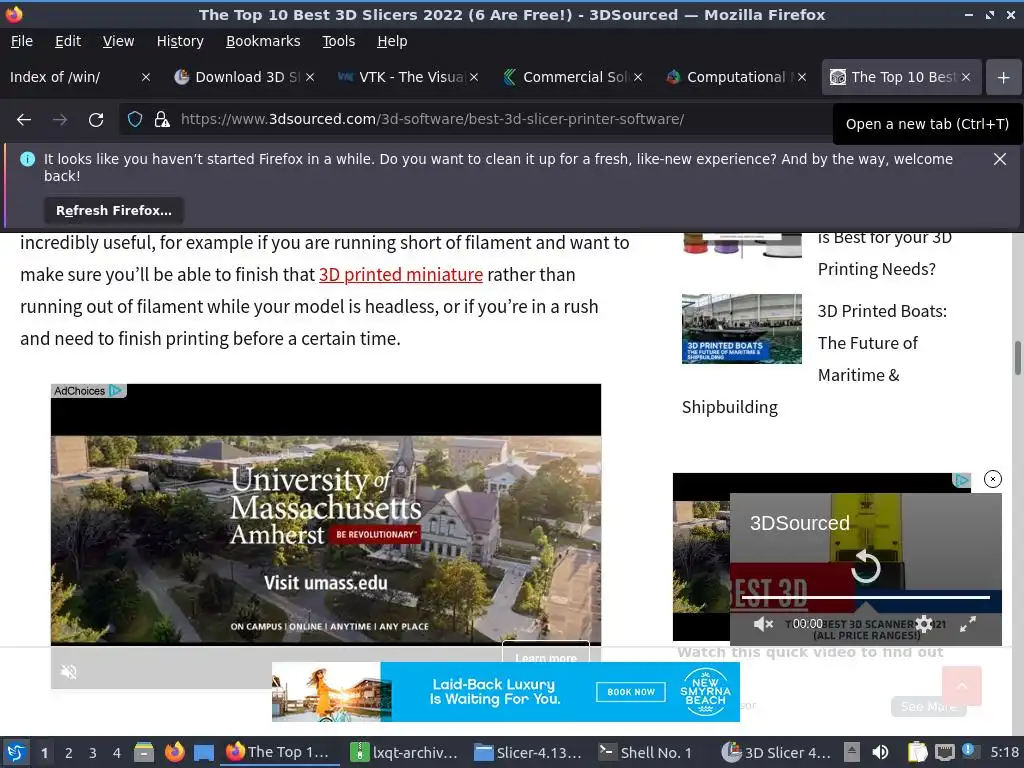
Task: Click BOOK NOW on New Smyrna Beach ad
Action: point(630,692)
